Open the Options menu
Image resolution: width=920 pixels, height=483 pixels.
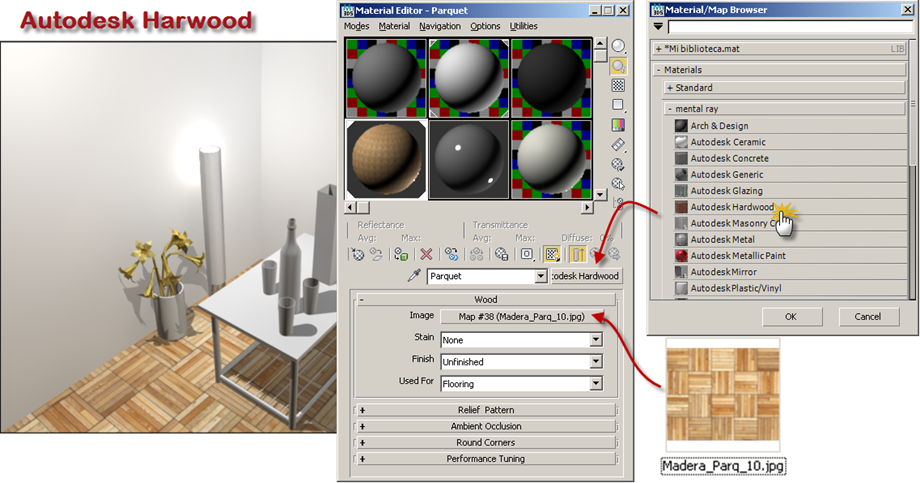click(485, 26)
